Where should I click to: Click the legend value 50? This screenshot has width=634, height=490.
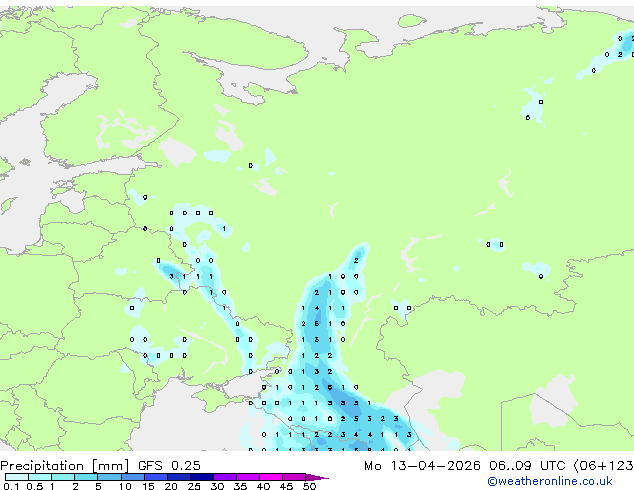[x=309, y=486]
